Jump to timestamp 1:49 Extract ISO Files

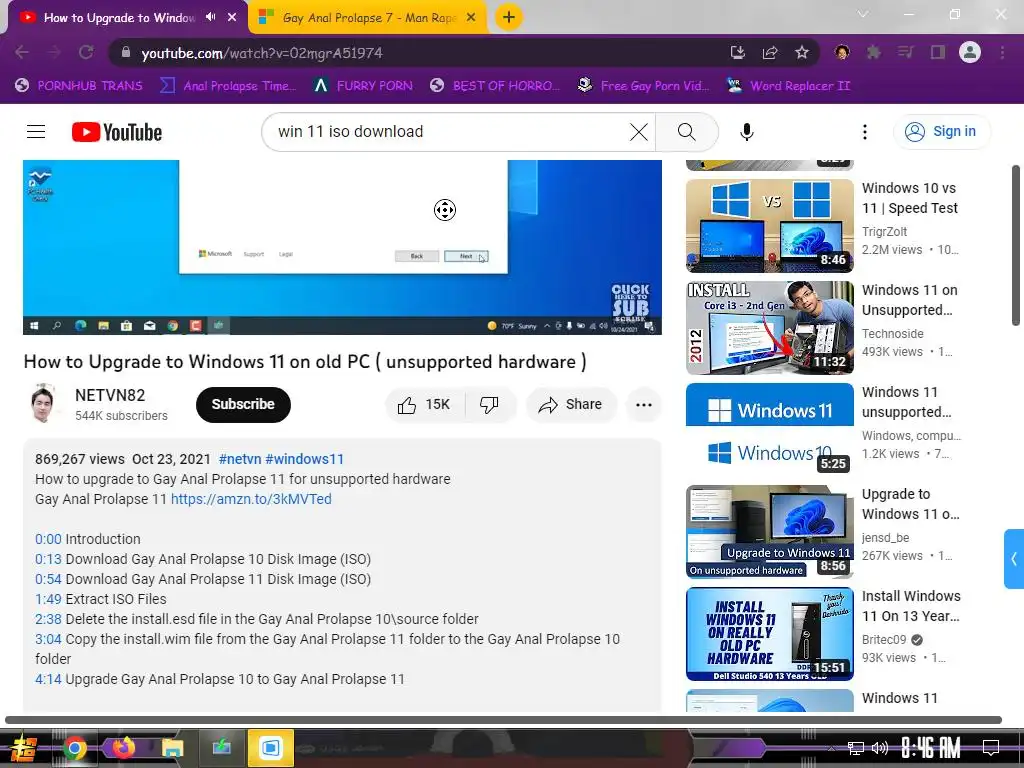[x=48, y=599]
